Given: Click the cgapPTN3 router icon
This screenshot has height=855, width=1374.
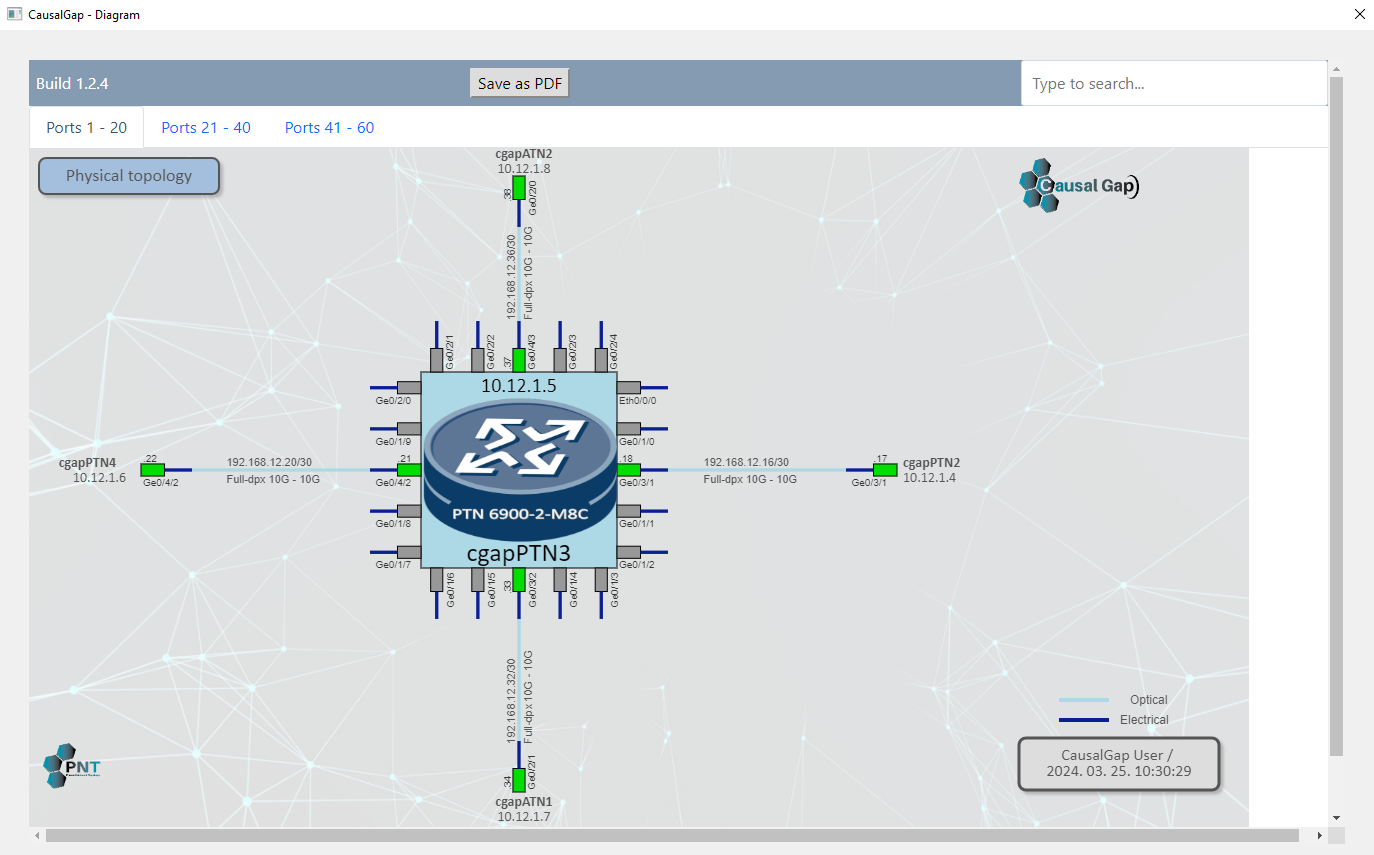Looking at the screenshot, I should coord(519,470).
